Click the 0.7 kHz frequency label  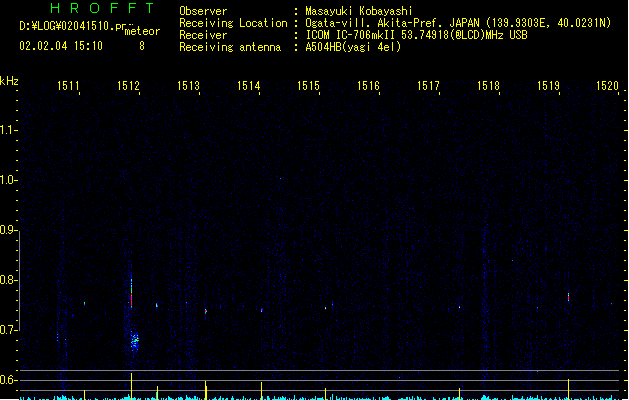[8, 330]
